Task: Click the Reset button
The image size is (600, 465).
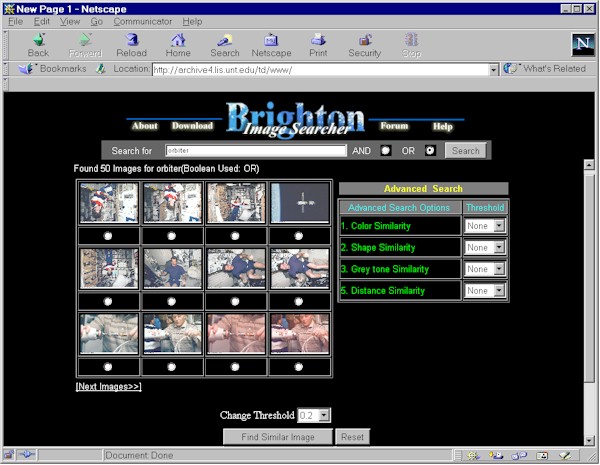Action: (x=352, y=437)
